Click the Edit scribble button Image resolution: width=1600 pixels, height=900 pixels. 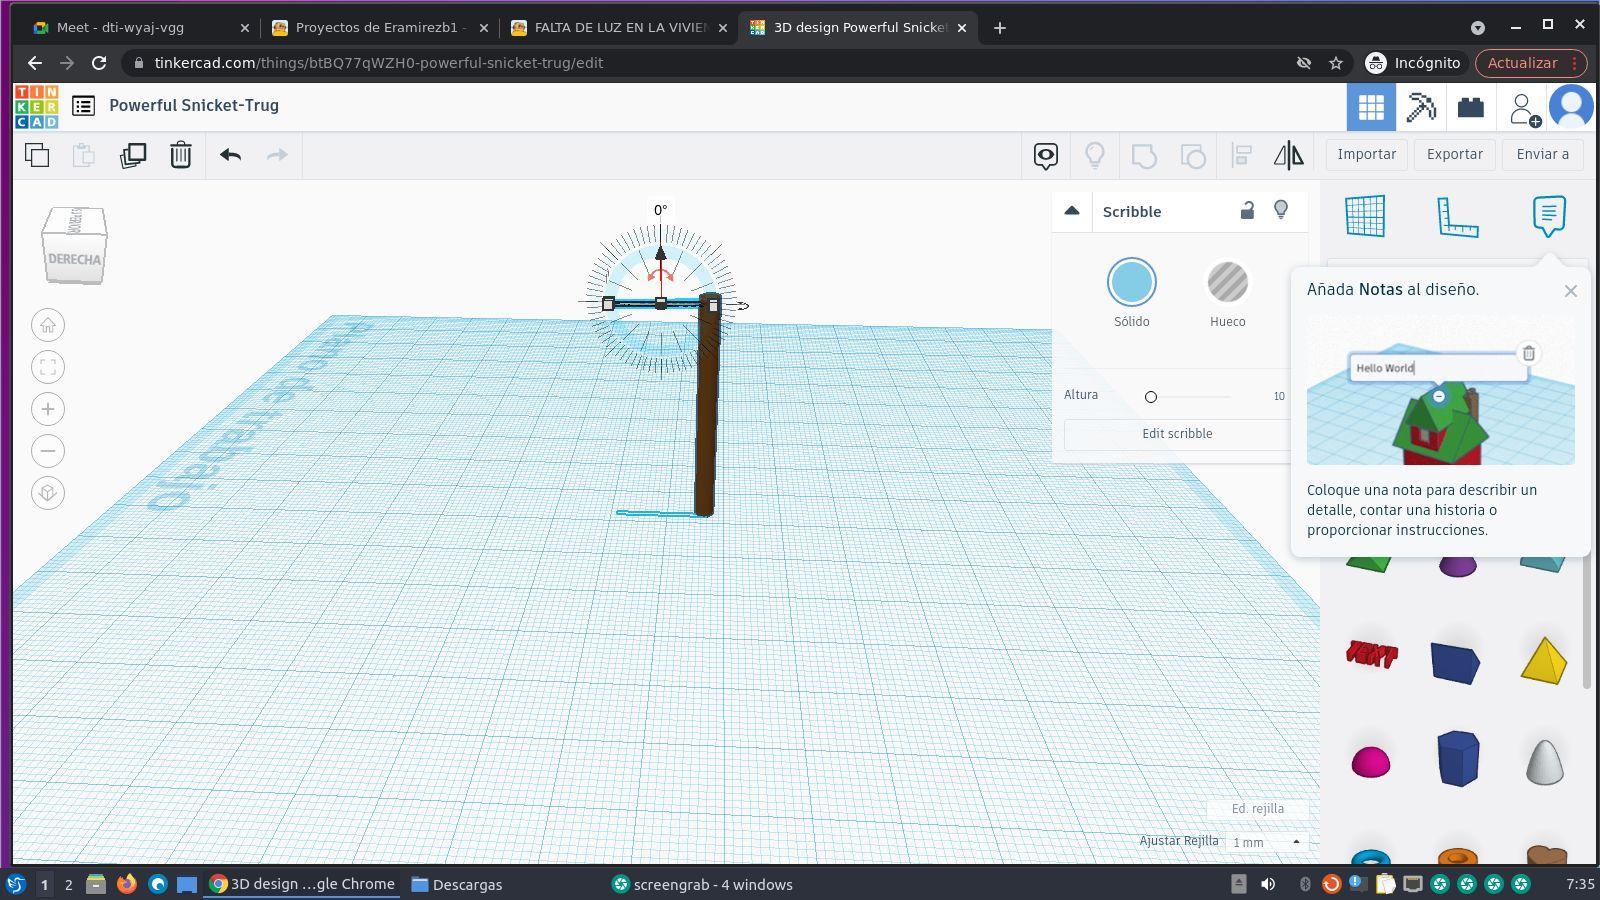(1177, 434)
